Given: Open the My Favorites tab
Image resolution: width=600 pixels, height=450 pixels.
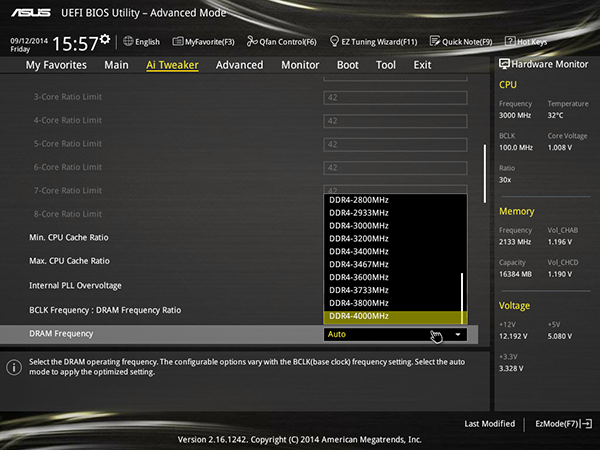Looking at the screenshot, I should click(56, 65).
